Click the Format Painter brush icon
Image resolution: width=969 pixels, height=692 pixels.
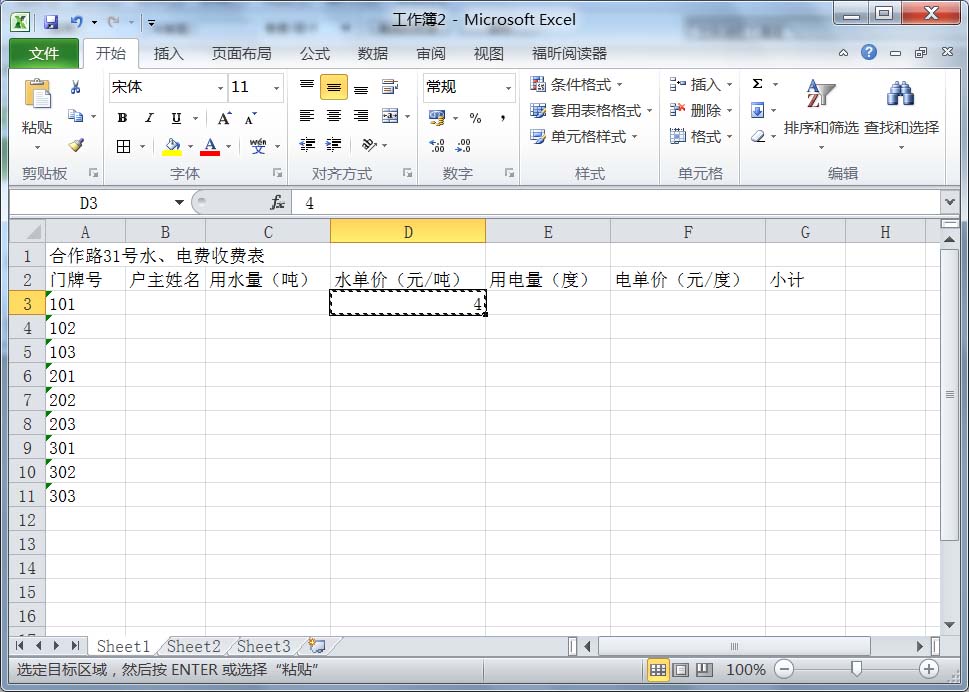tap(76, 145)
